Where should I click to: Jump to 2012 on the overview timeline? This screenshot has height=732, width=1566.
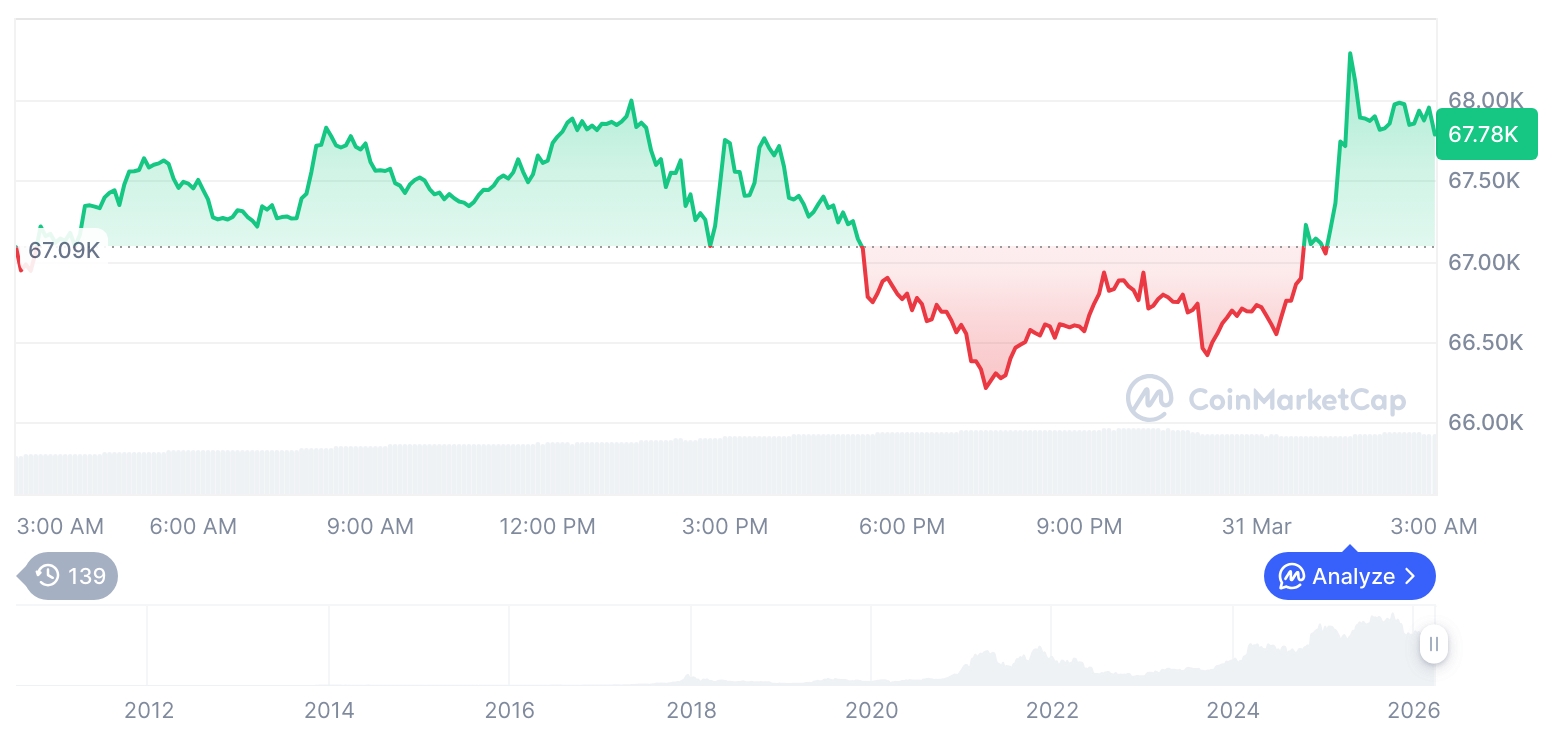coord(148,711)
